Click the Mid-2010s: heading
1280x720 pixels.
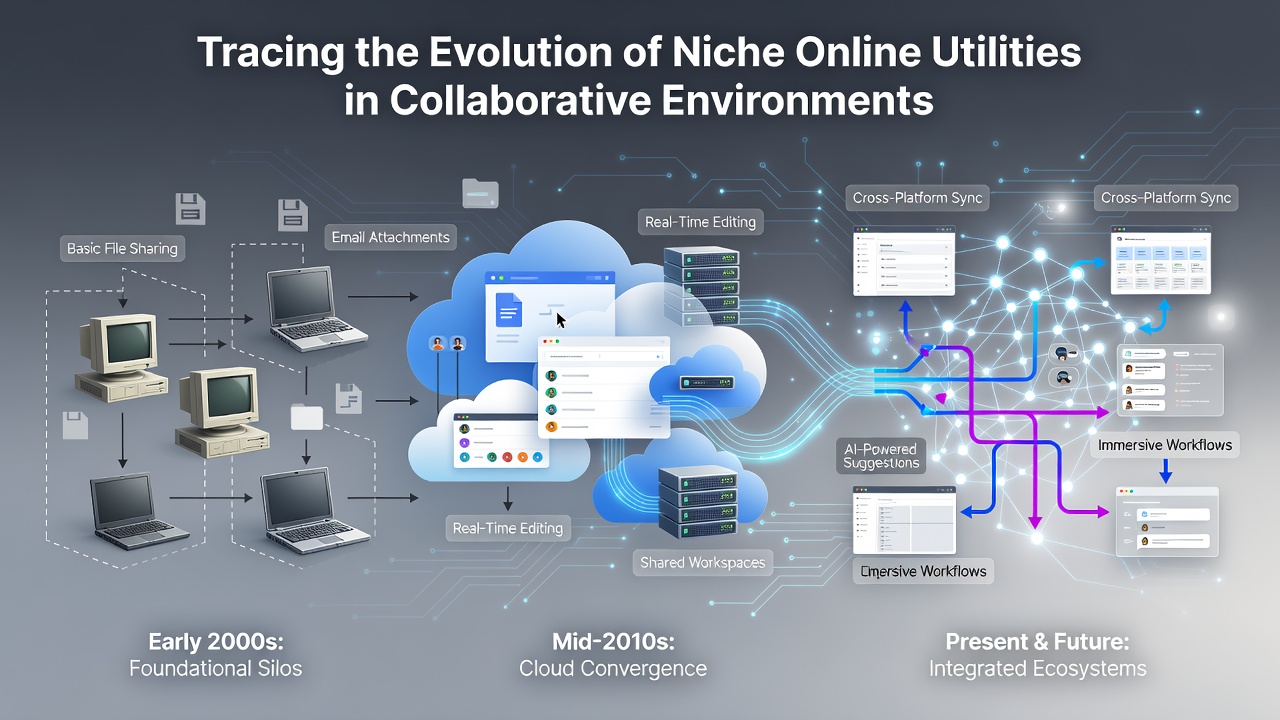pyautogui.click(x=612, y=641)
